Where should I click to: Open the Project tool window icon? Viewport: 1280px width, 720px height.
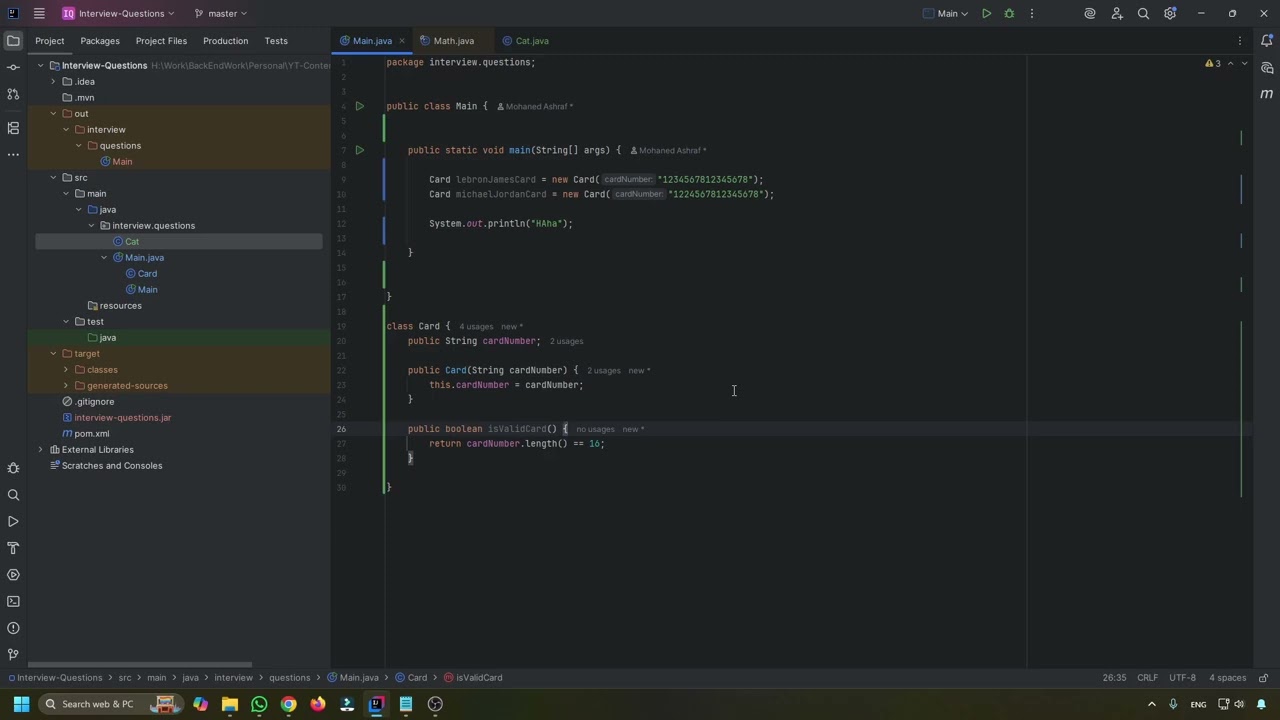(13, 41)
